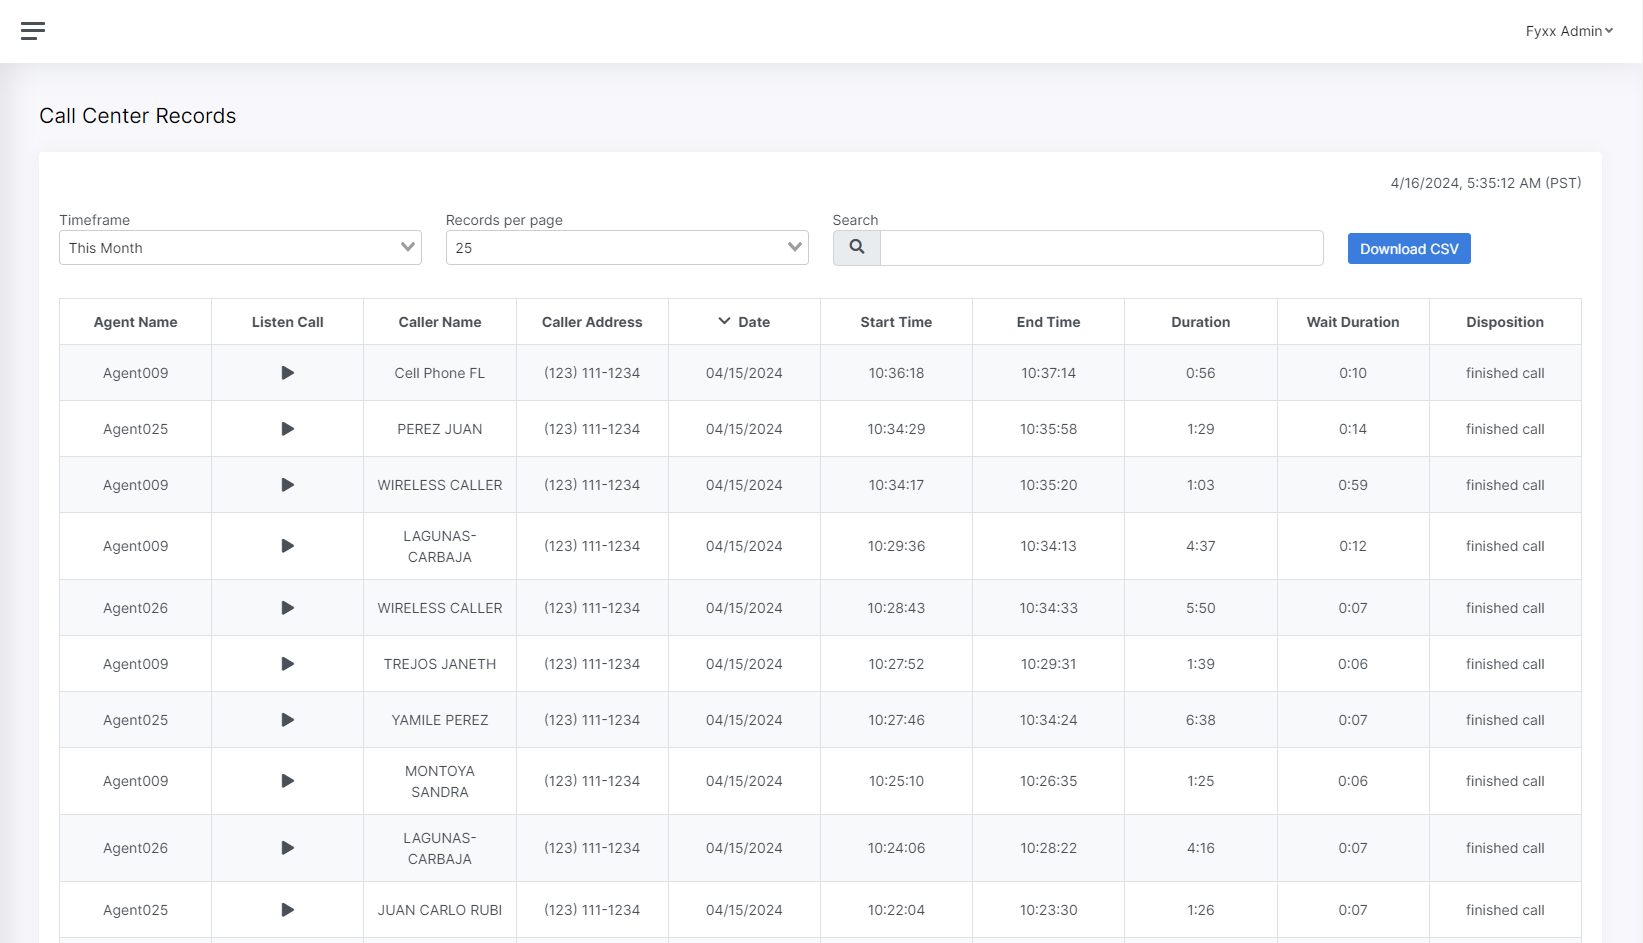Listen to the TREJOS JANETH call
1643x943 pixels.
tap(287, 663)
